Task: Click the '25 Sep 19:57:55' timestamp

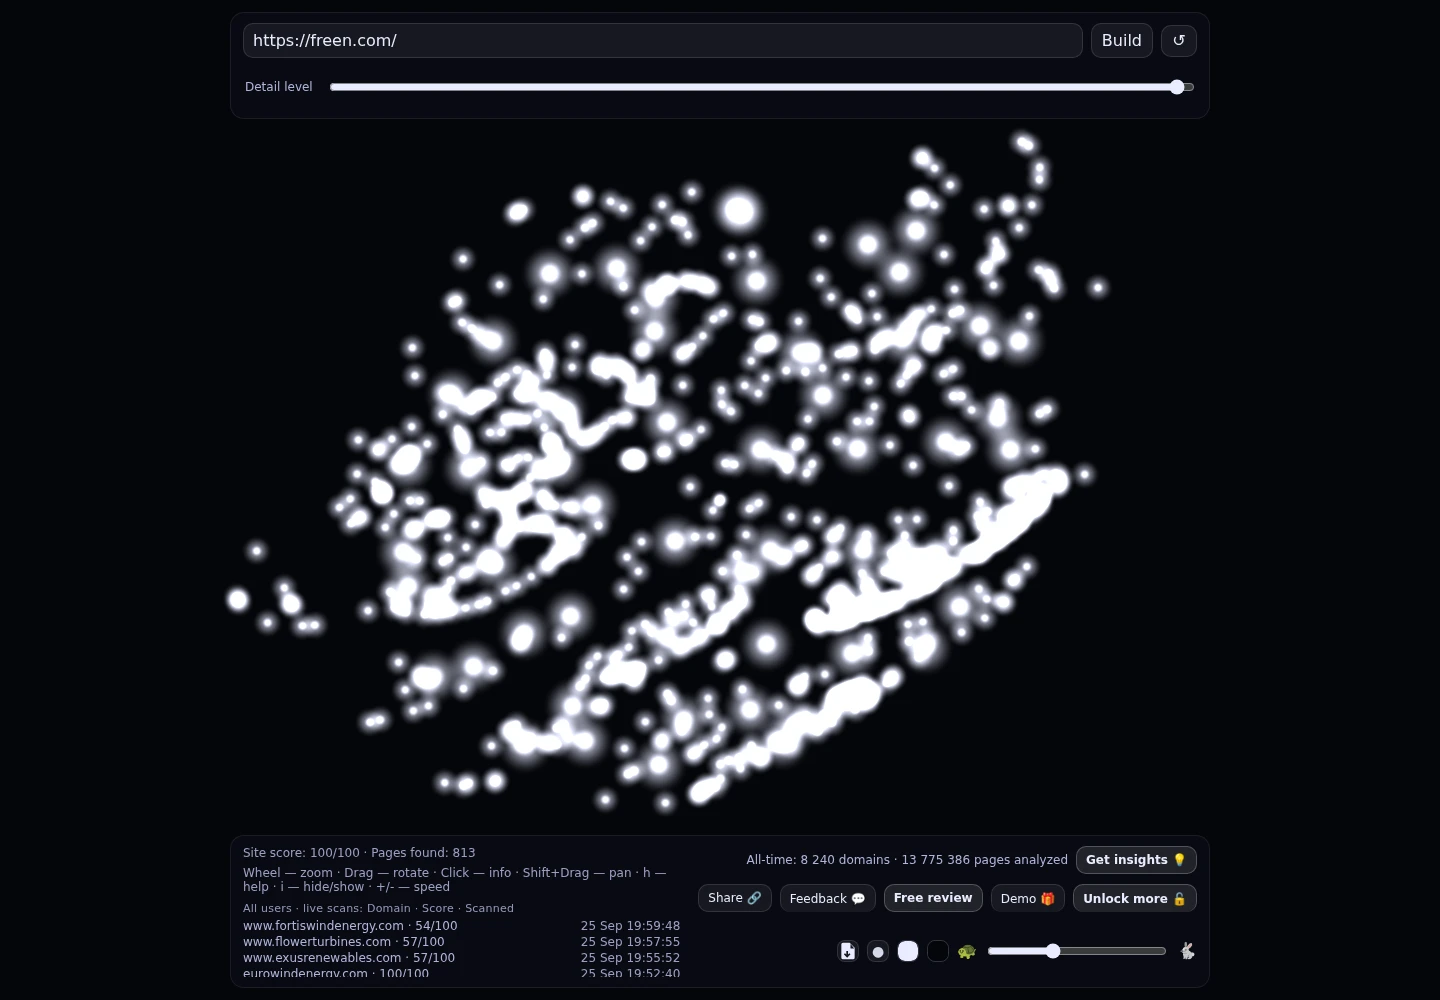Action: (630, 942)
